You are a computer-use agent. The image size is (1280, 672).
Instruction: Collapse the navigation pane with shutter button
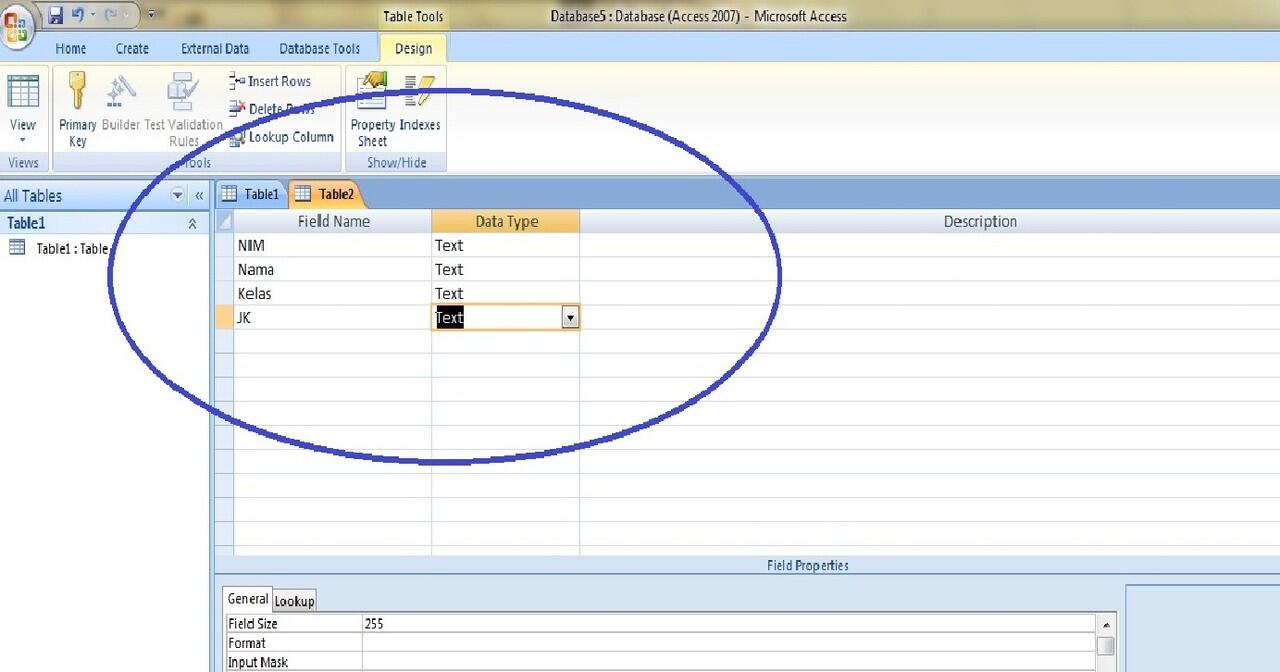199,195
